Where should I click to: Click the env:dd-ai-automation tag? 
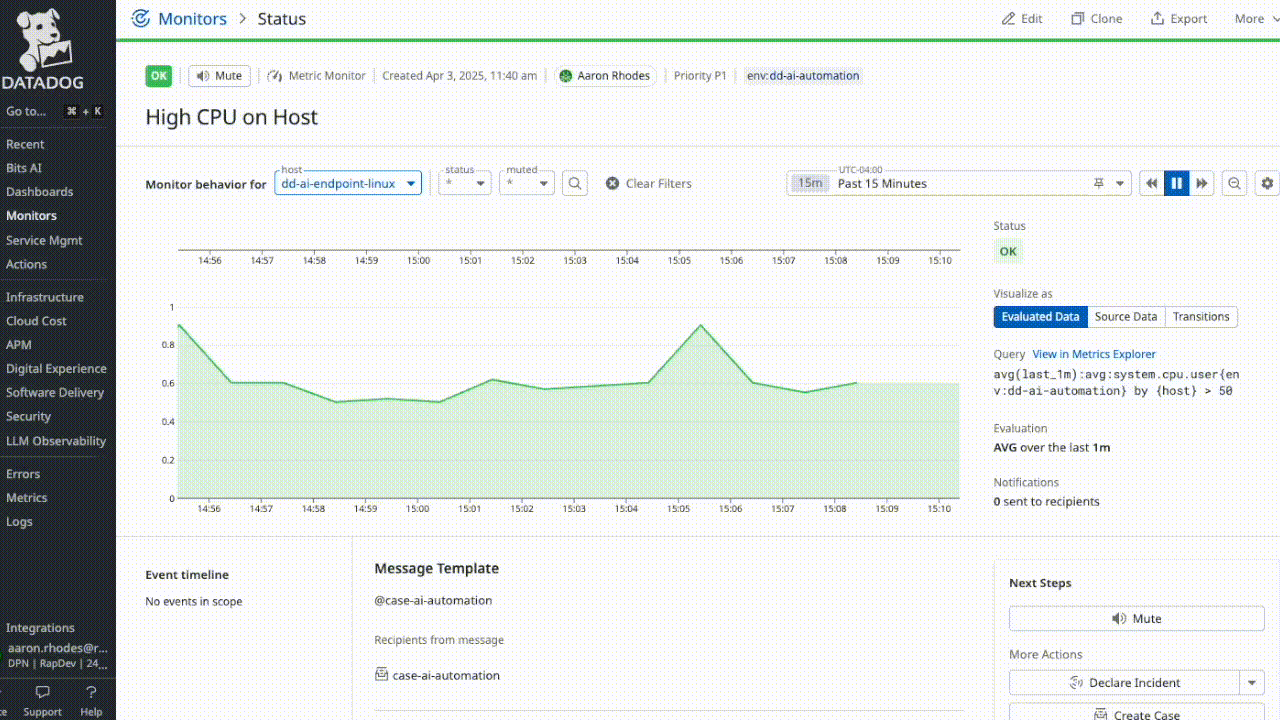click(x=803, y=76)
